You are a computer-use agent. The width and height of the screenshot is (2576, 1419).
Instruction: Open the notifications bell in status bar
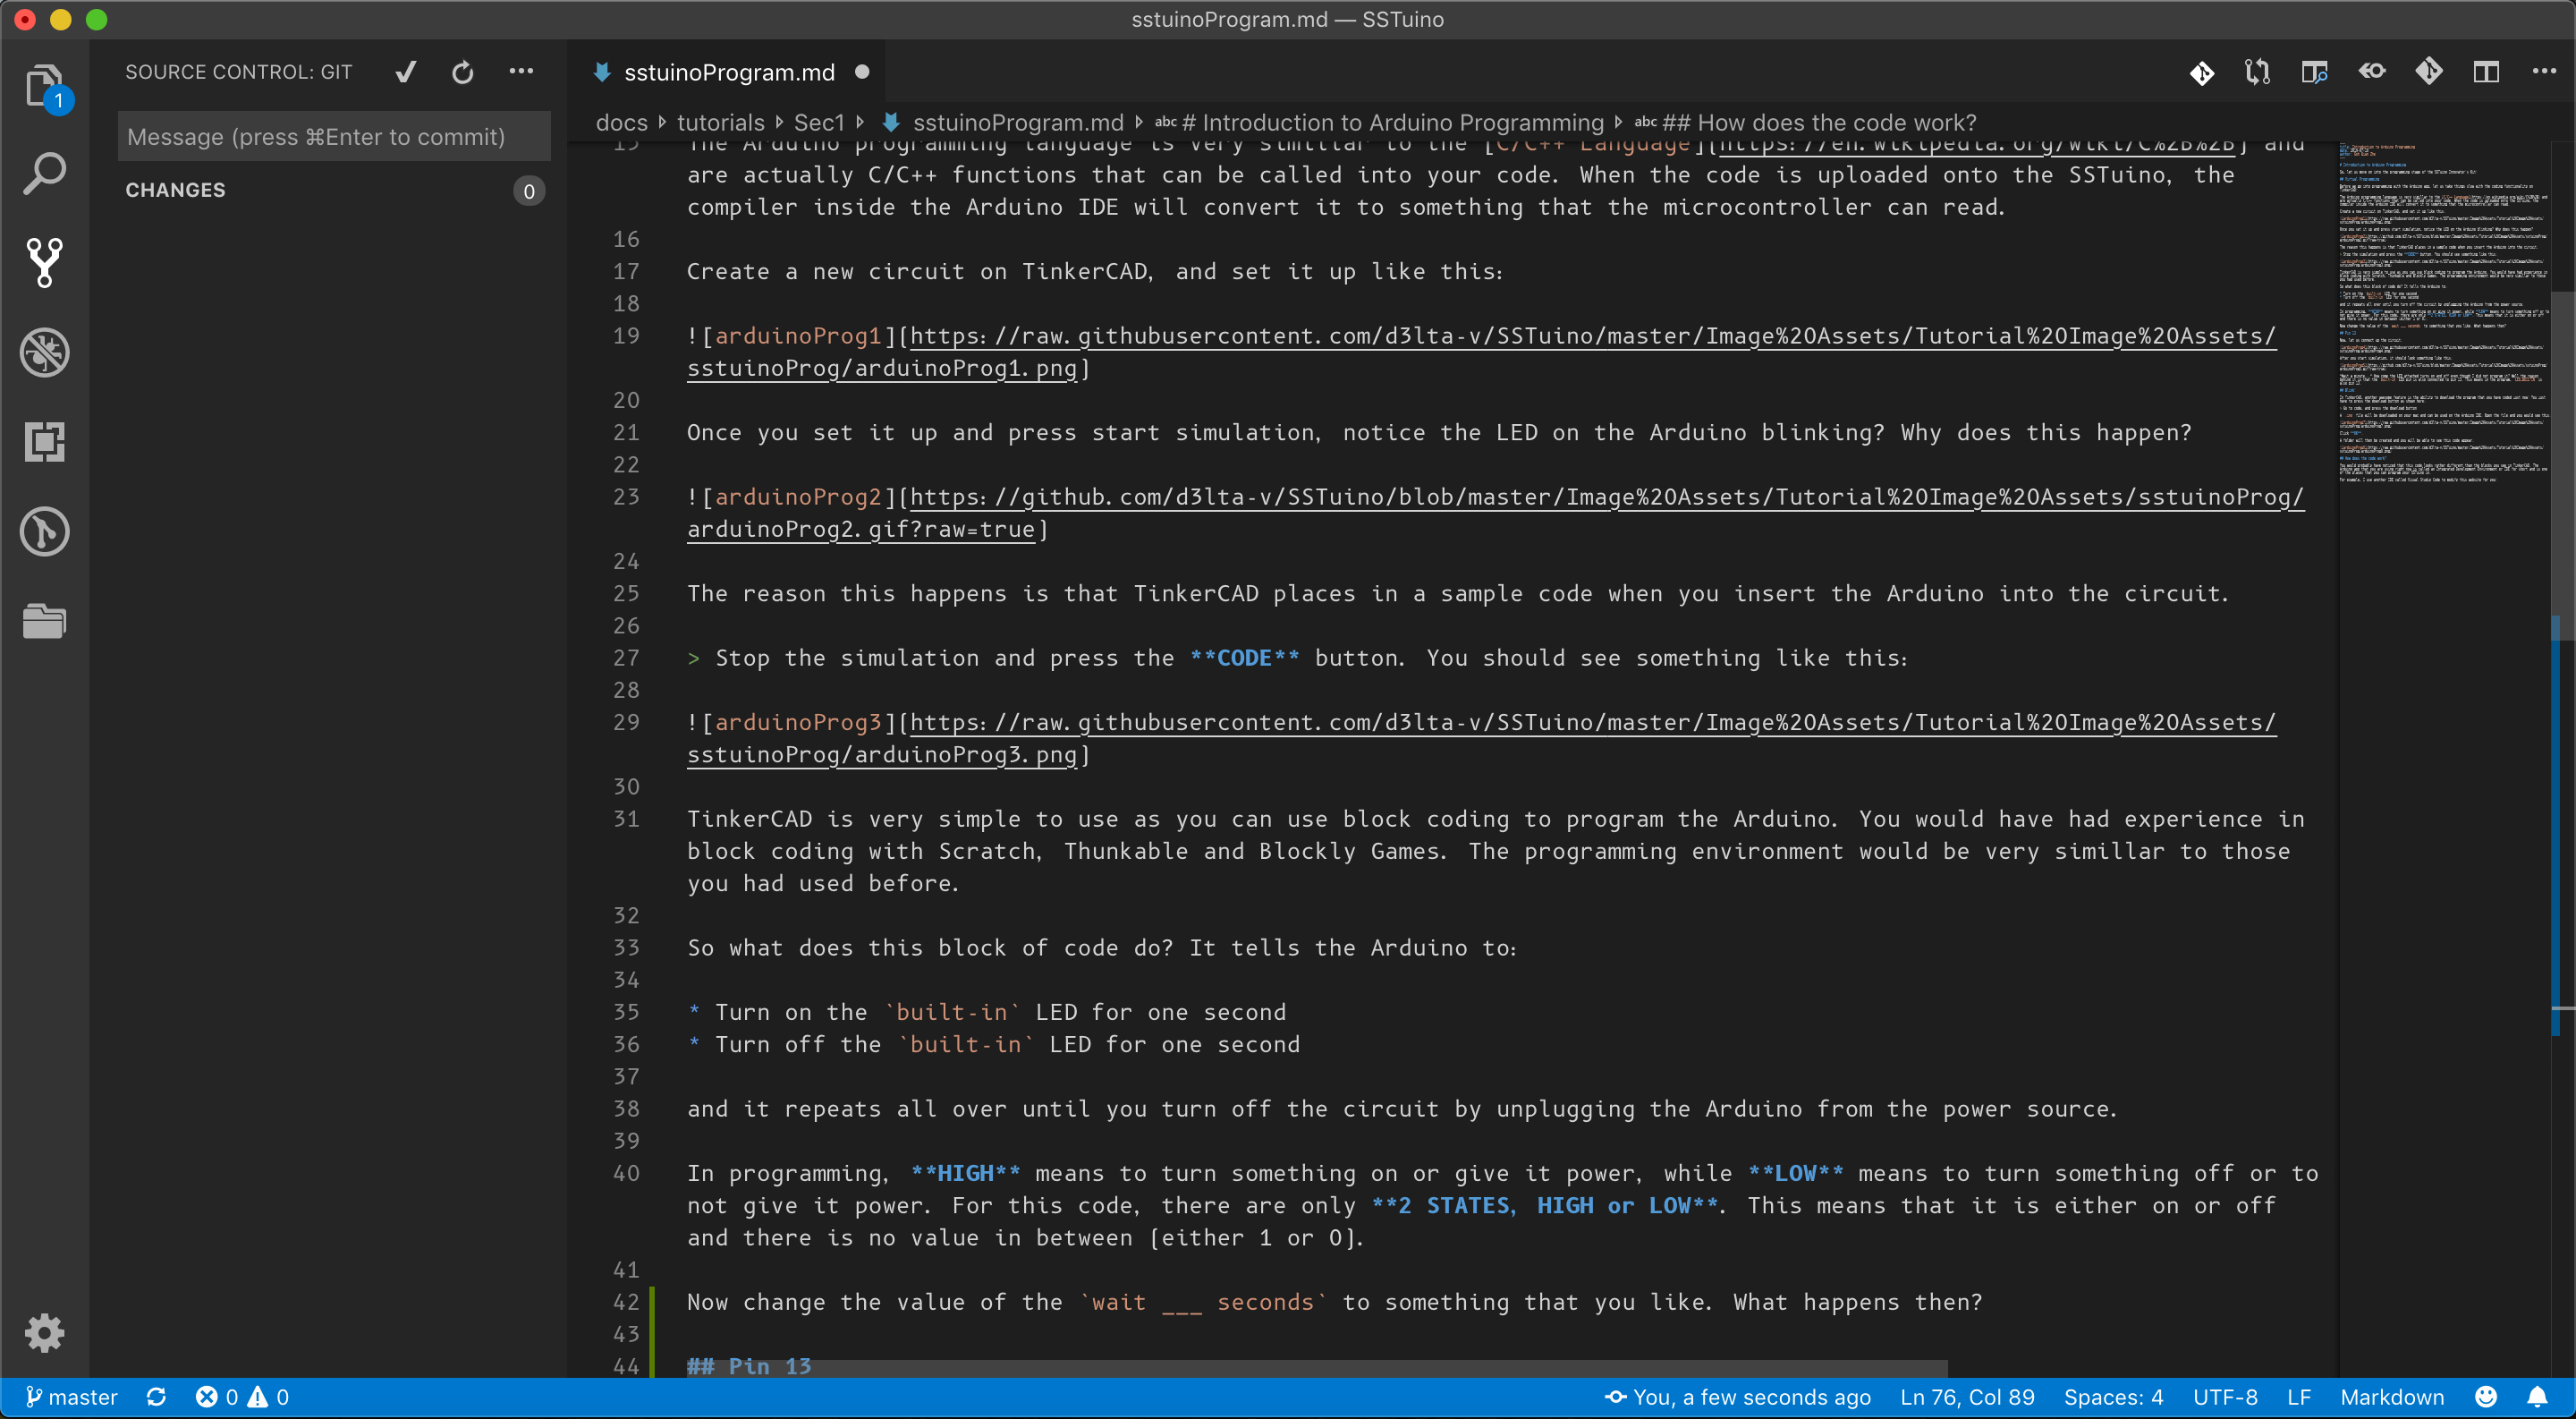[x=2537, y=1397]
